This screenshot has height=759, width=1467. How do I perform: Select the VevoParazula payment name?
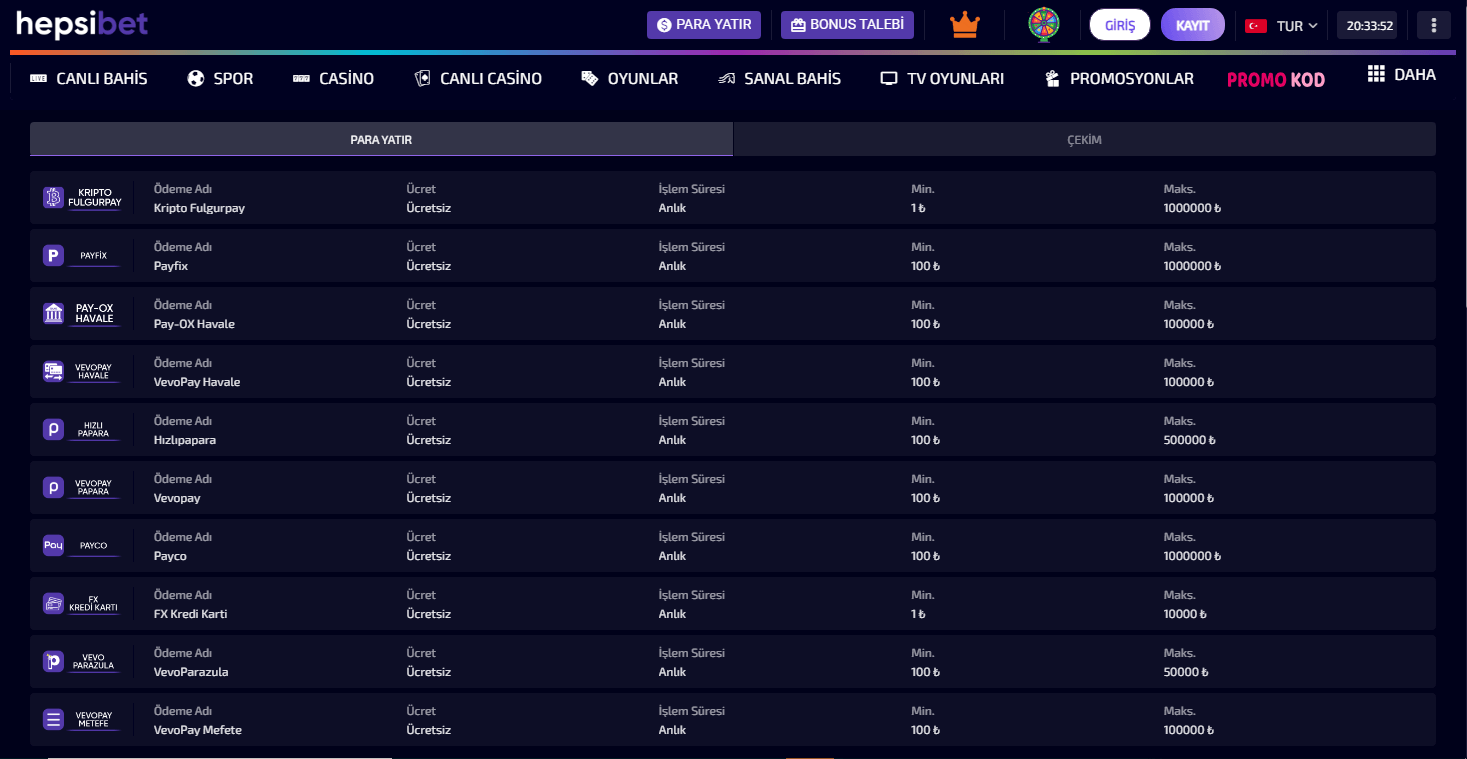(191, 672)
